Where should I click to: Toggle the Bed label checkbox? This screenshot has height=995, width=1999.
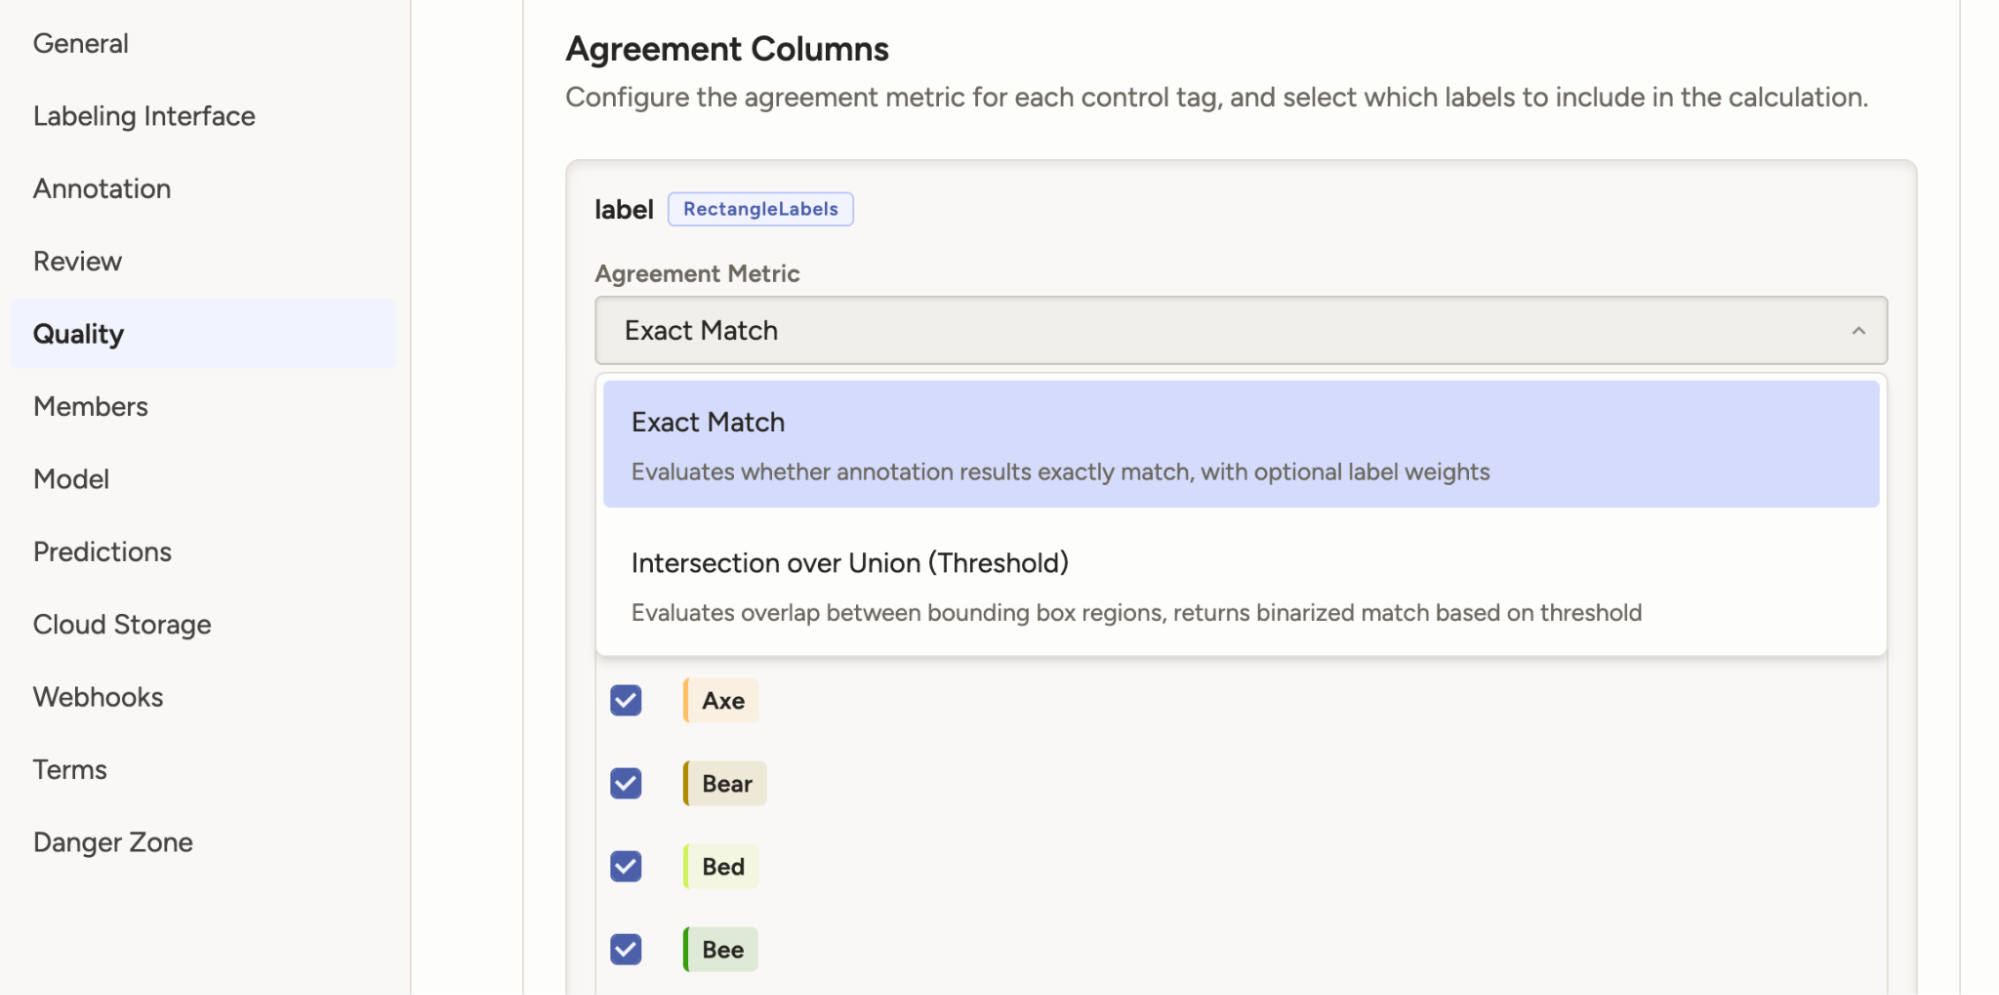click(x=626, y=866)
